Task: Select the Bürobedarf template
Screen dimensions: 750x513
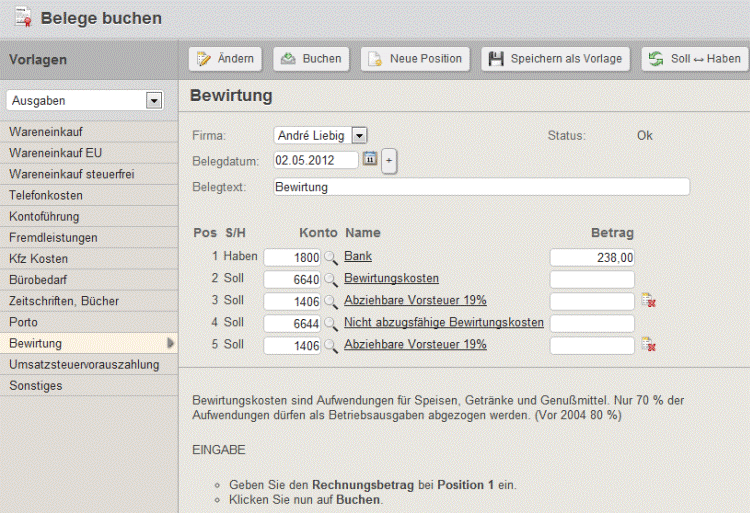Action: (x=89, y=280)
